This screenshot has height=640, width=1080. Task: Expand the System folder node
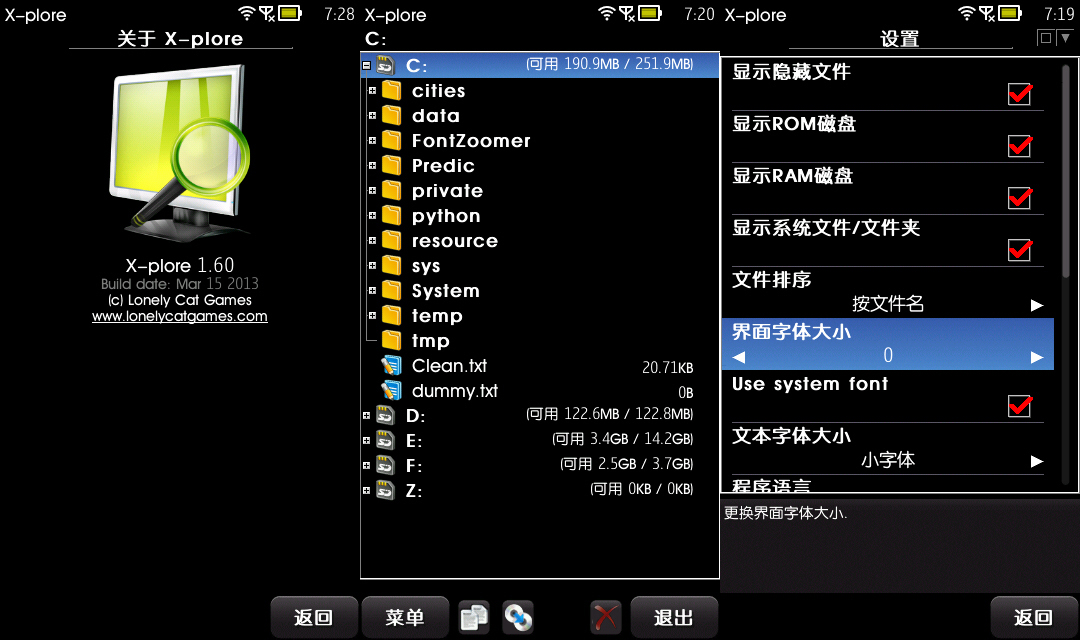[372, 291]
